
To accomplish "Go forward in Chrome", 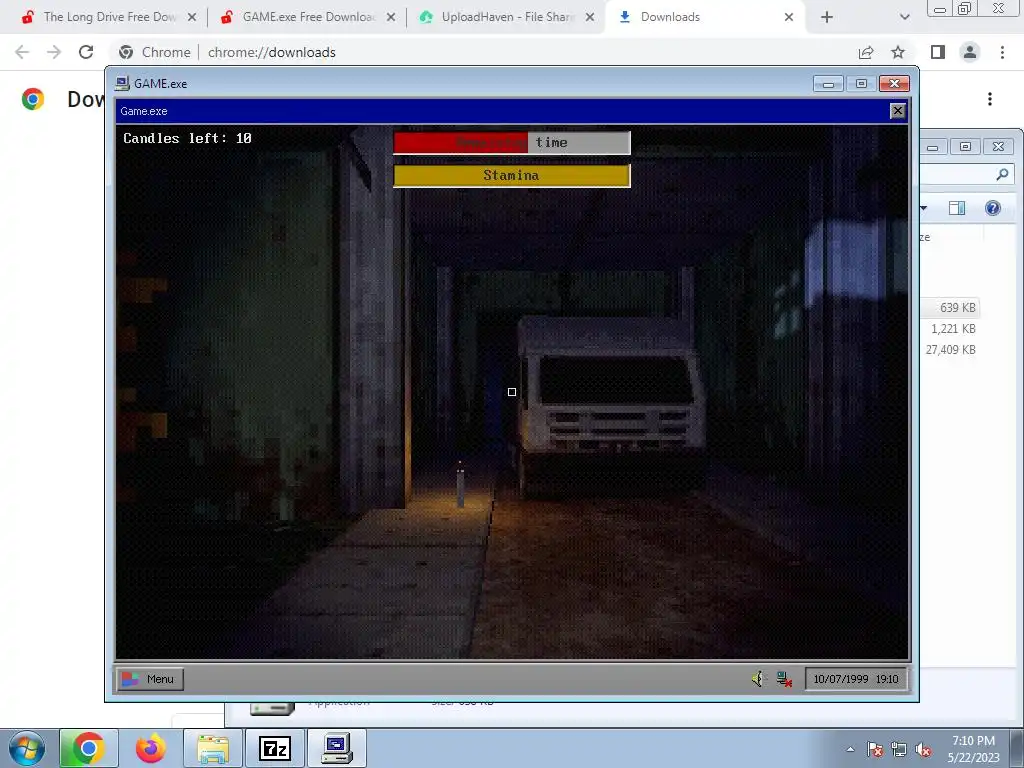I will click(54, 52).
